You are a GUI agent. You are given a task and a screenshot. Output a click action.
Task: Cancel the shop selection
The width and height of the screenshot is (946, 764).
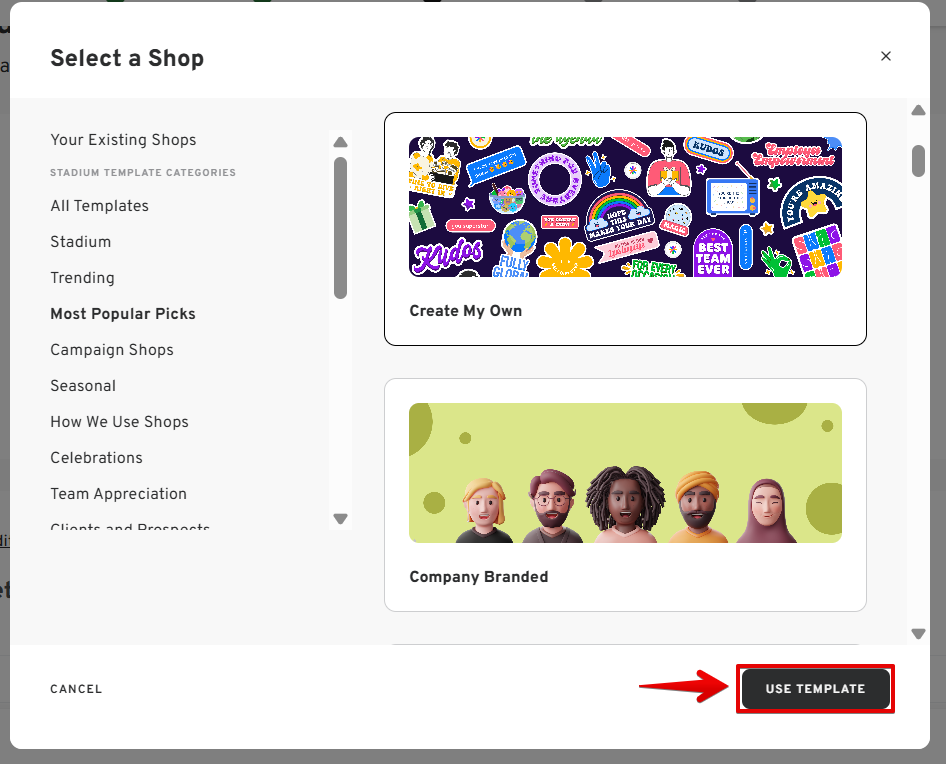pyautogui.click(x=76, y=689)
